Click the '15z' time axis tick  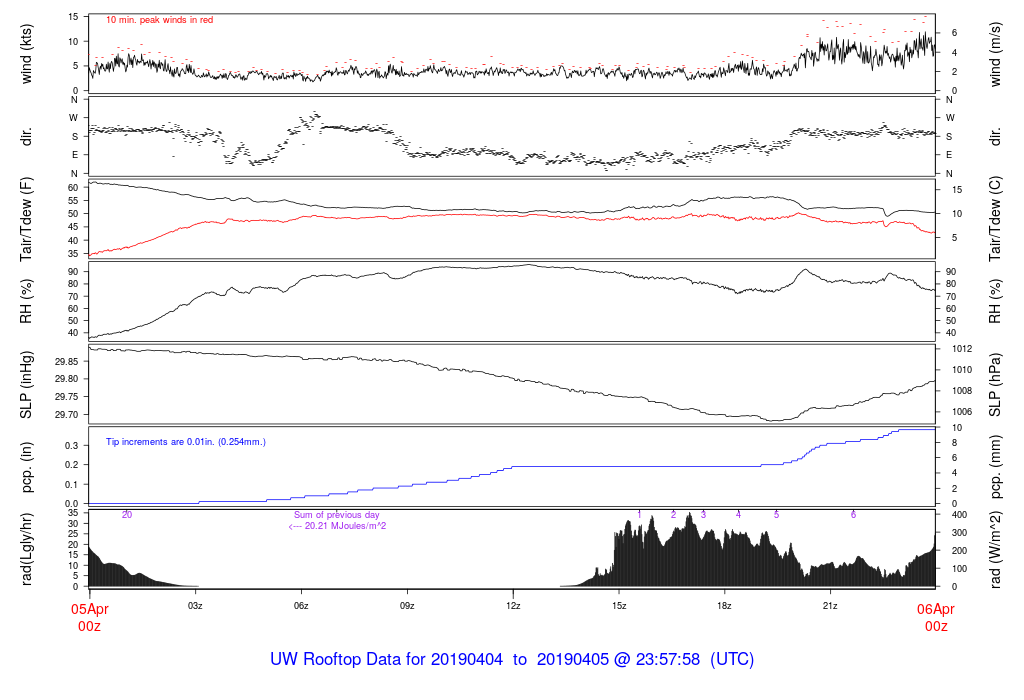coord(618,606)
